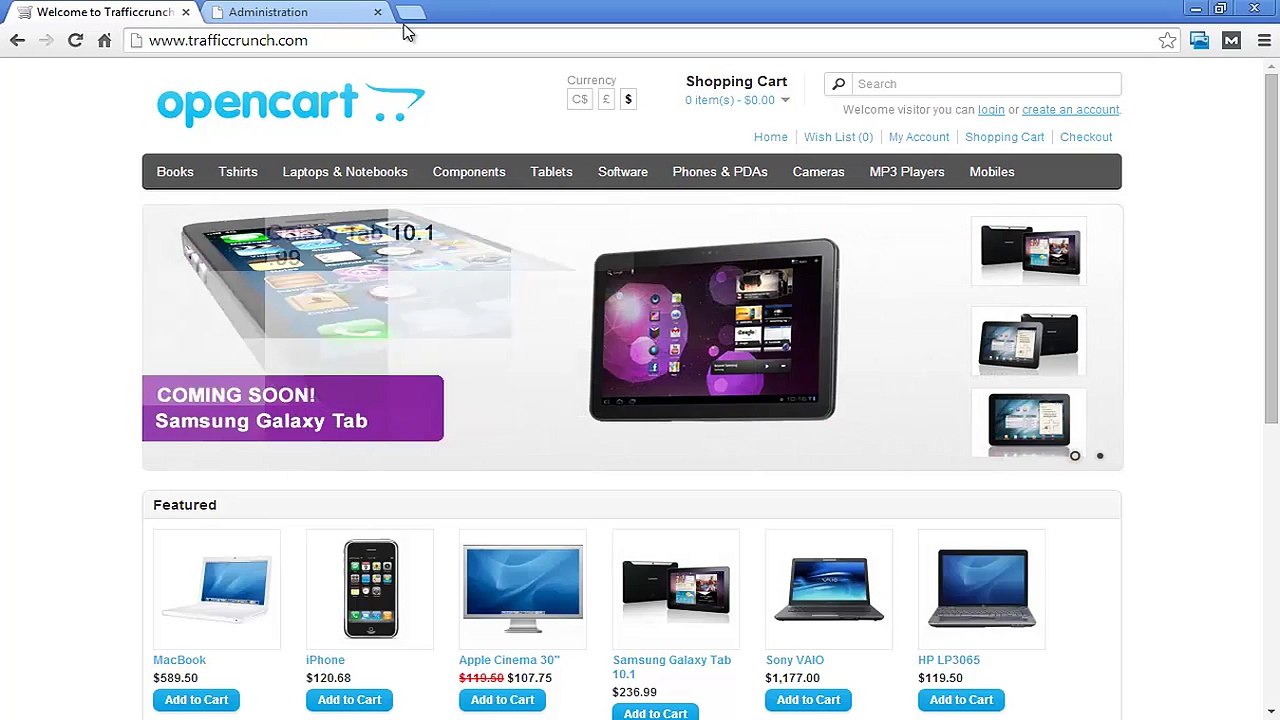Add the Apple Cinema 30" to cart

[502, 700]
